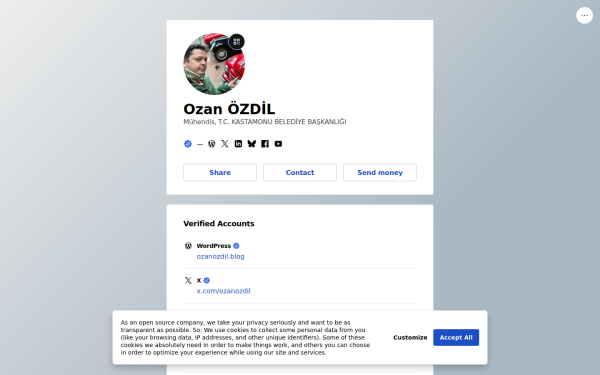Viewport: 600px width, 375px height.
Task: Open the YouTube icon in the social row
Action: tap(278, 144)
